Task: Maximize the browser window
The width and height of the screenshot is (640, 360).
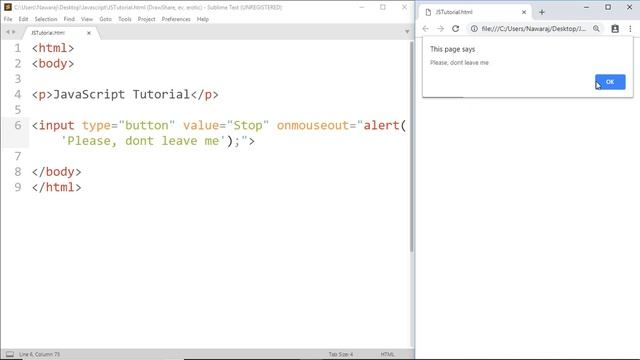Action: point(608,7)
